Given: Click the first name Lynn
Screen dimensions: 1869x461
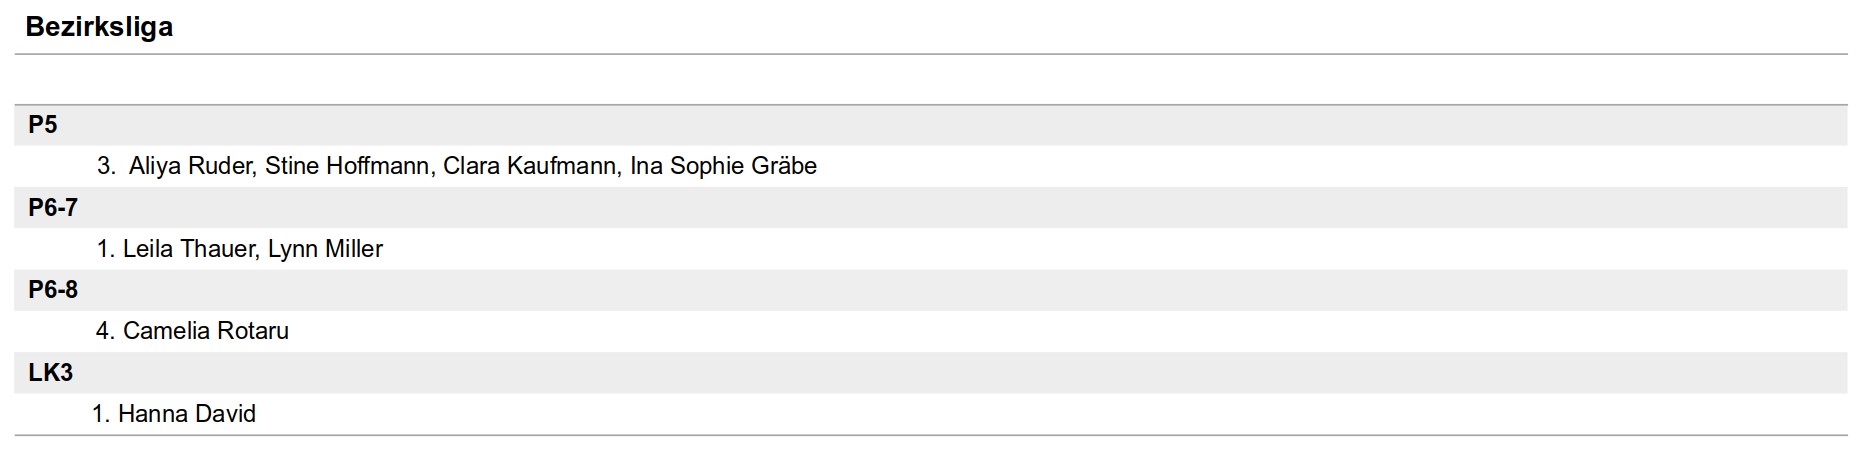Looking at the screenshot, I should click(x=293, y=249).
